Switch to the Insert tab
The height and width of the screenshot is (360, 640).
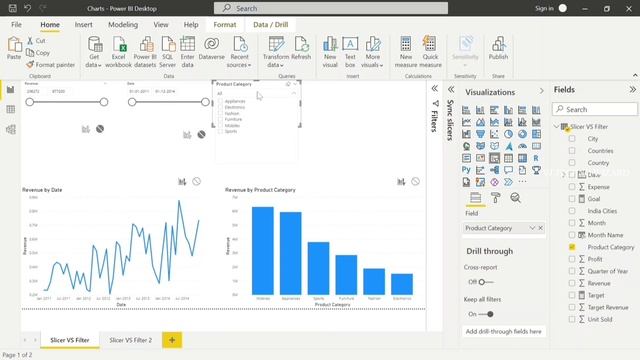pyautogui.click(x=83, y=24)
